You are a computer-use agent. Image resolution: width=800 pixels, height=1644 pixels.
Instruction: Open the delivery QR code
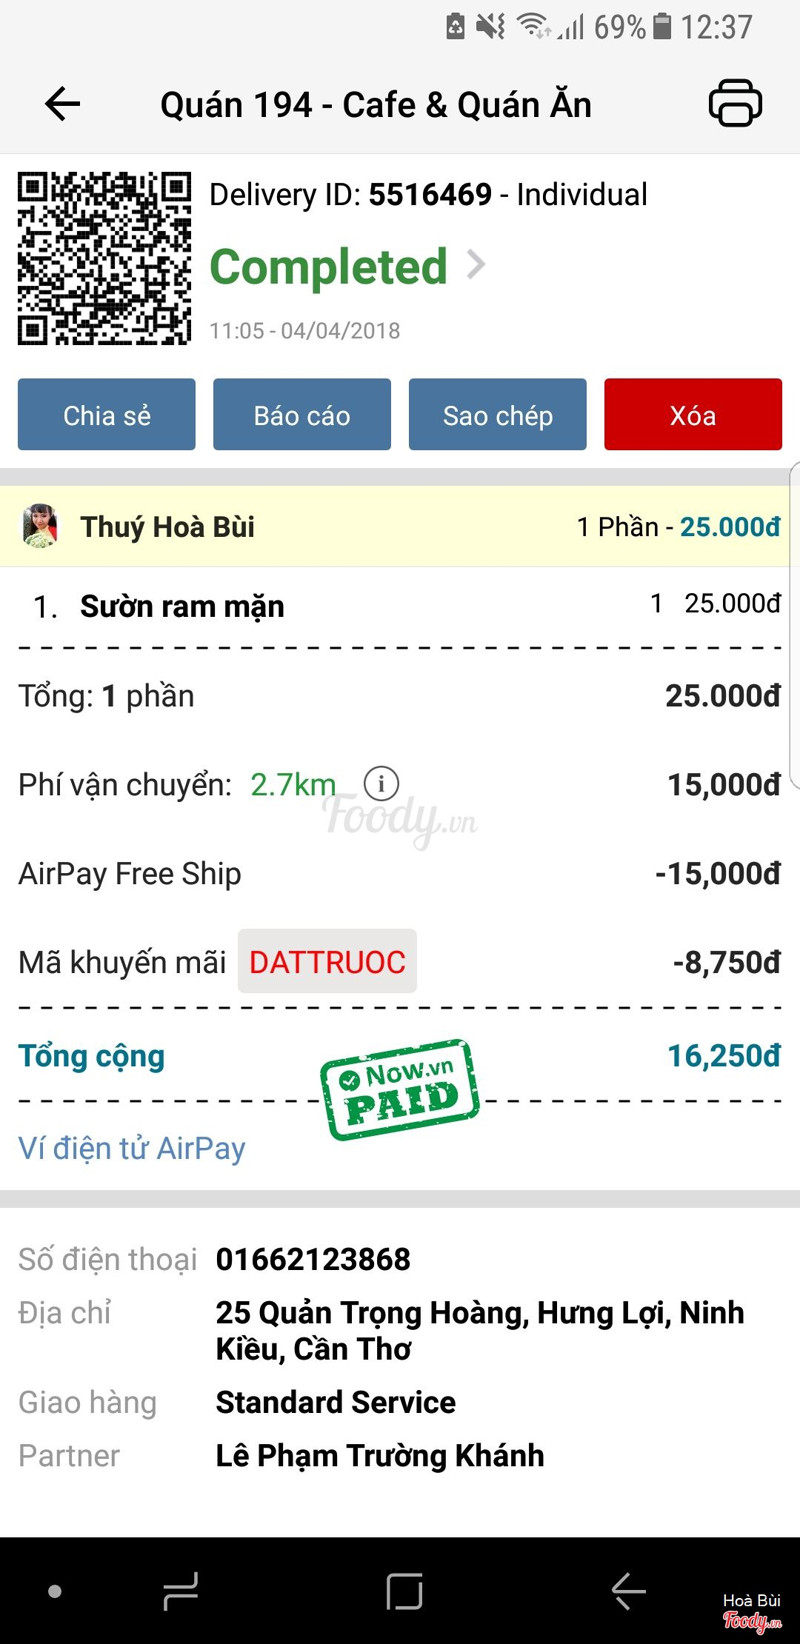[x=104, y=259]
